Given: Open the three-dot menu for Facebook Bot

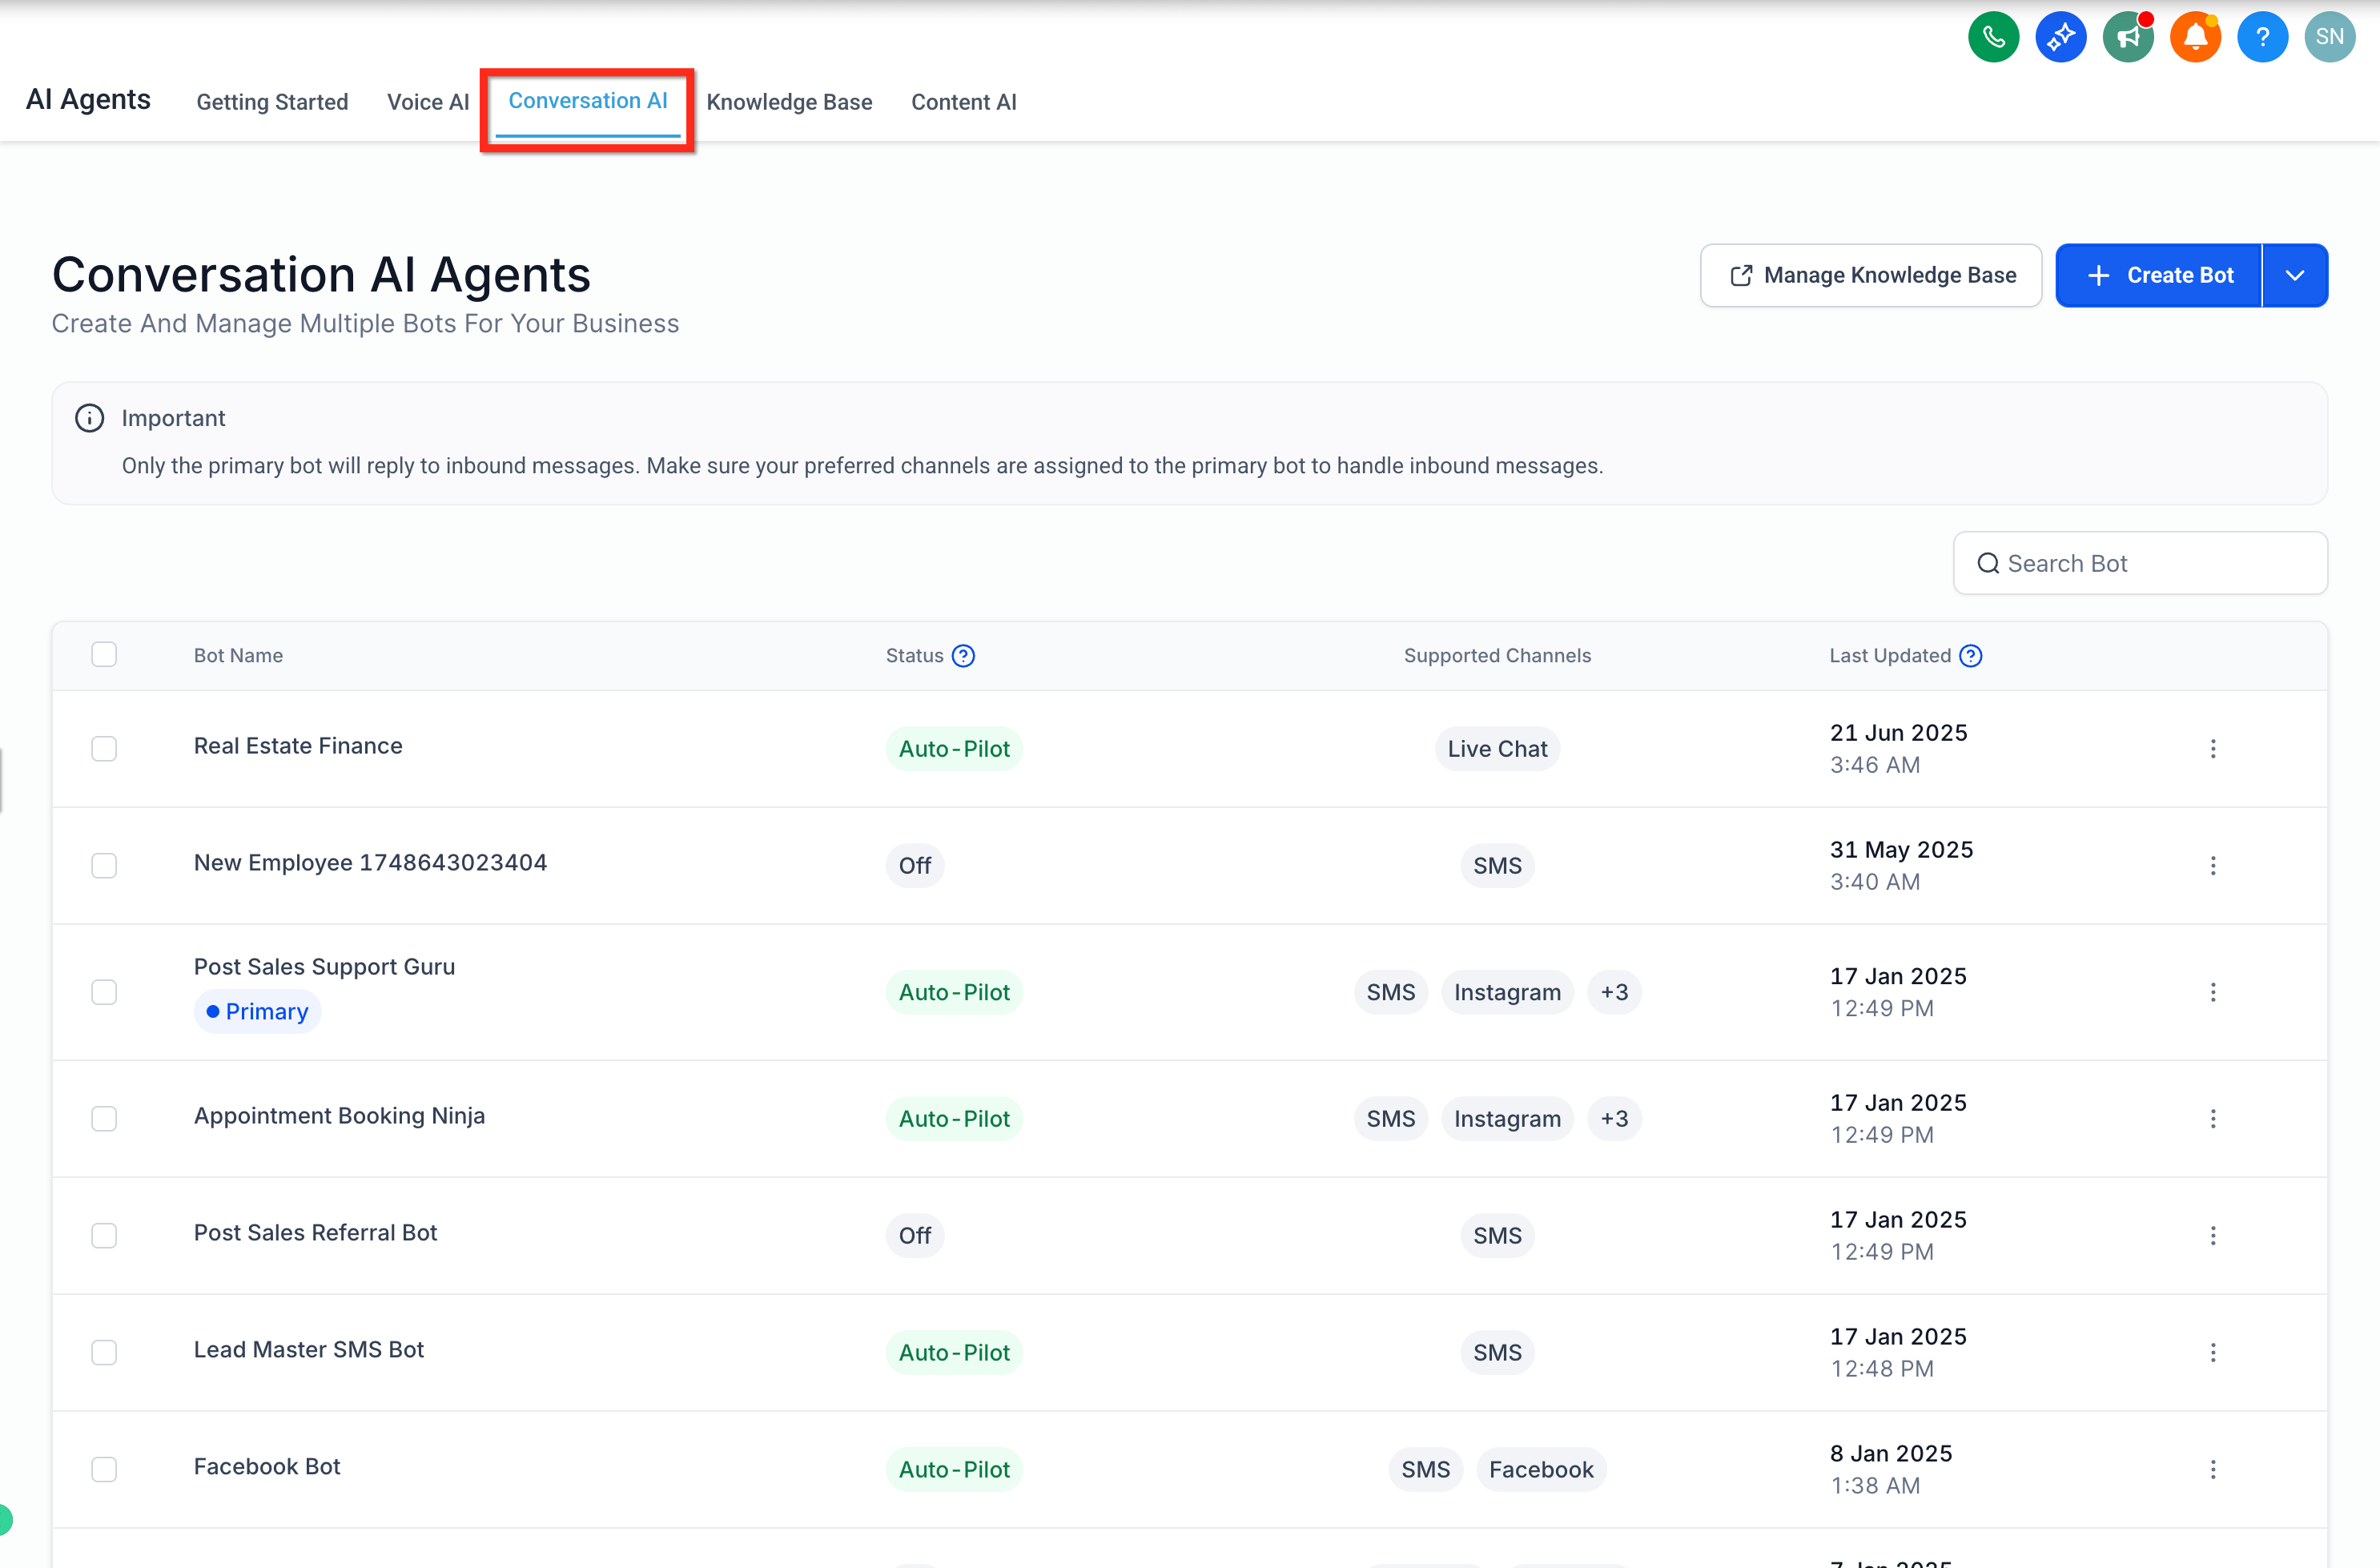Looking at the screenshot, I should tap(2212, 1470).
